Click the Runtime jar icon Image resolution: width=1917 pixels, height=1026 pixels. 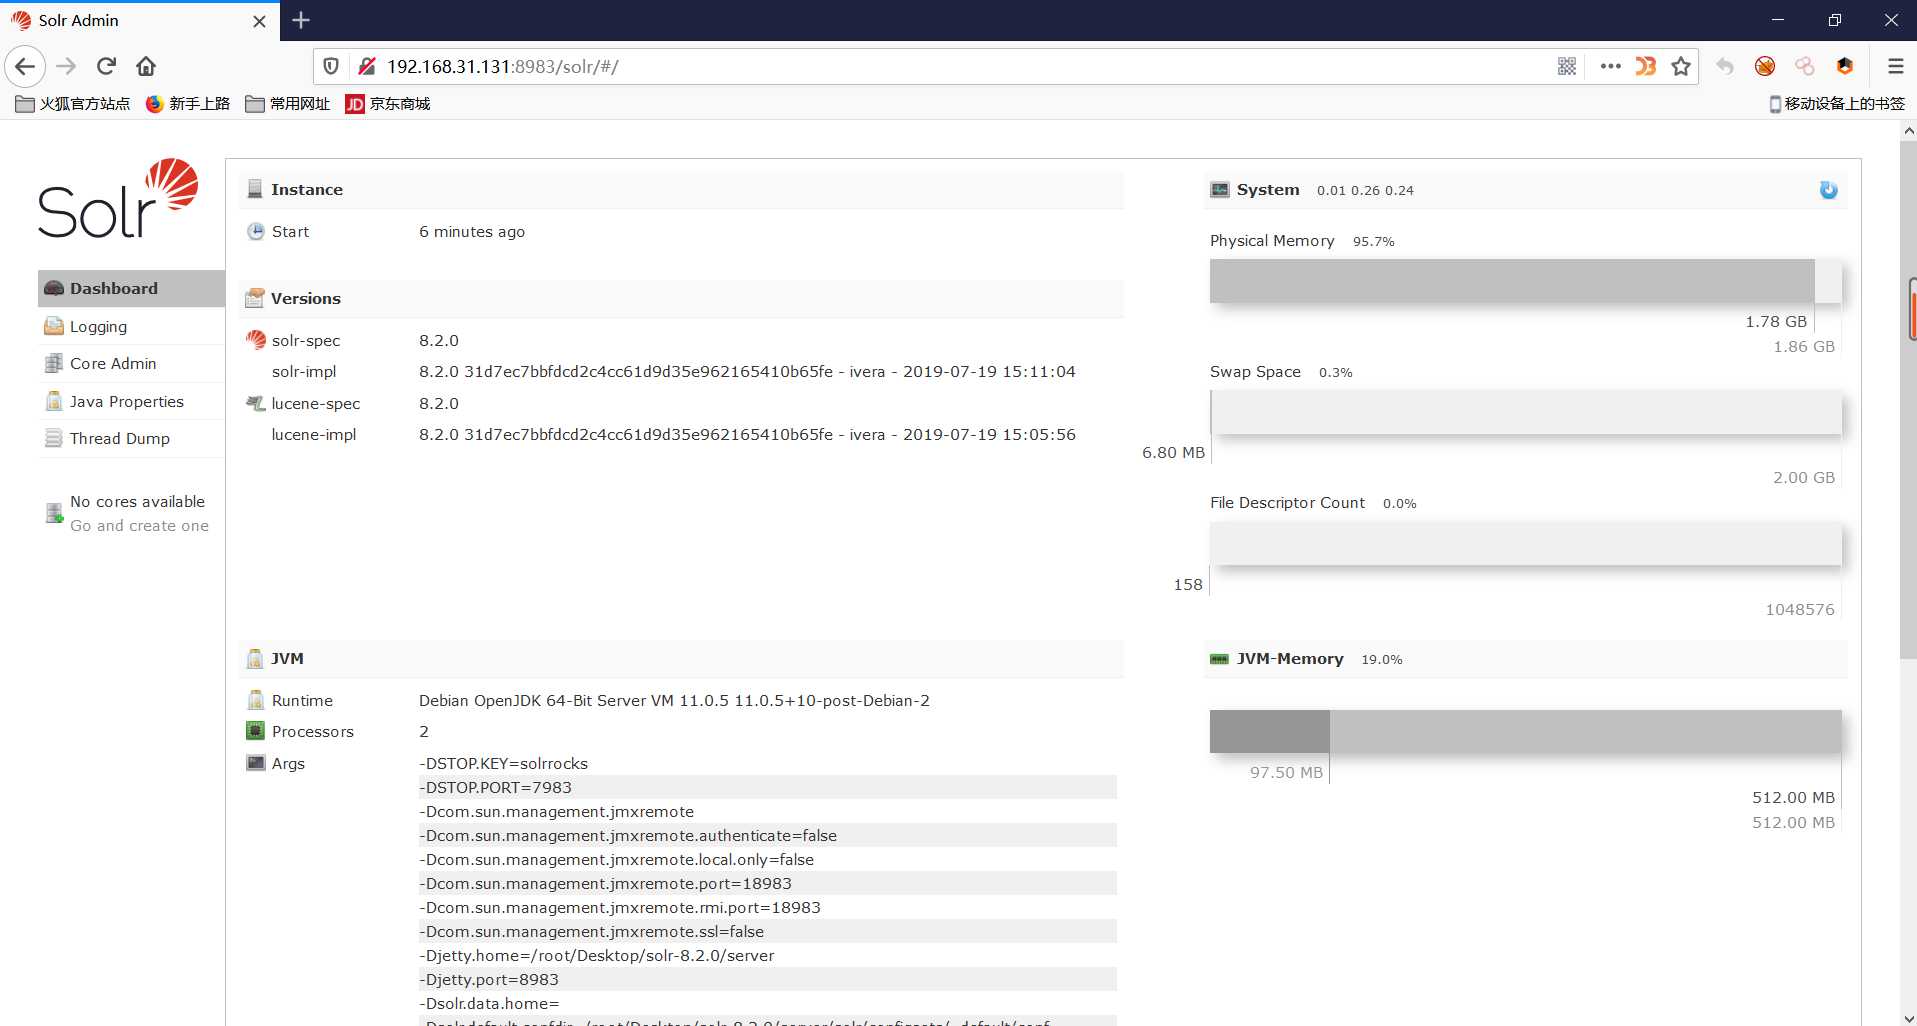coord(256,700)
